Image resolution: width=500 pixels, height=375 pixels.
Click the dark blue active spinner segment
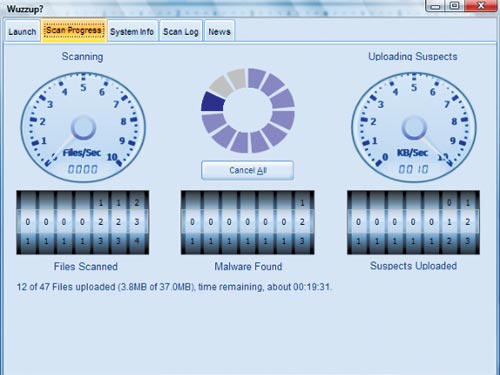pos(213,102)
